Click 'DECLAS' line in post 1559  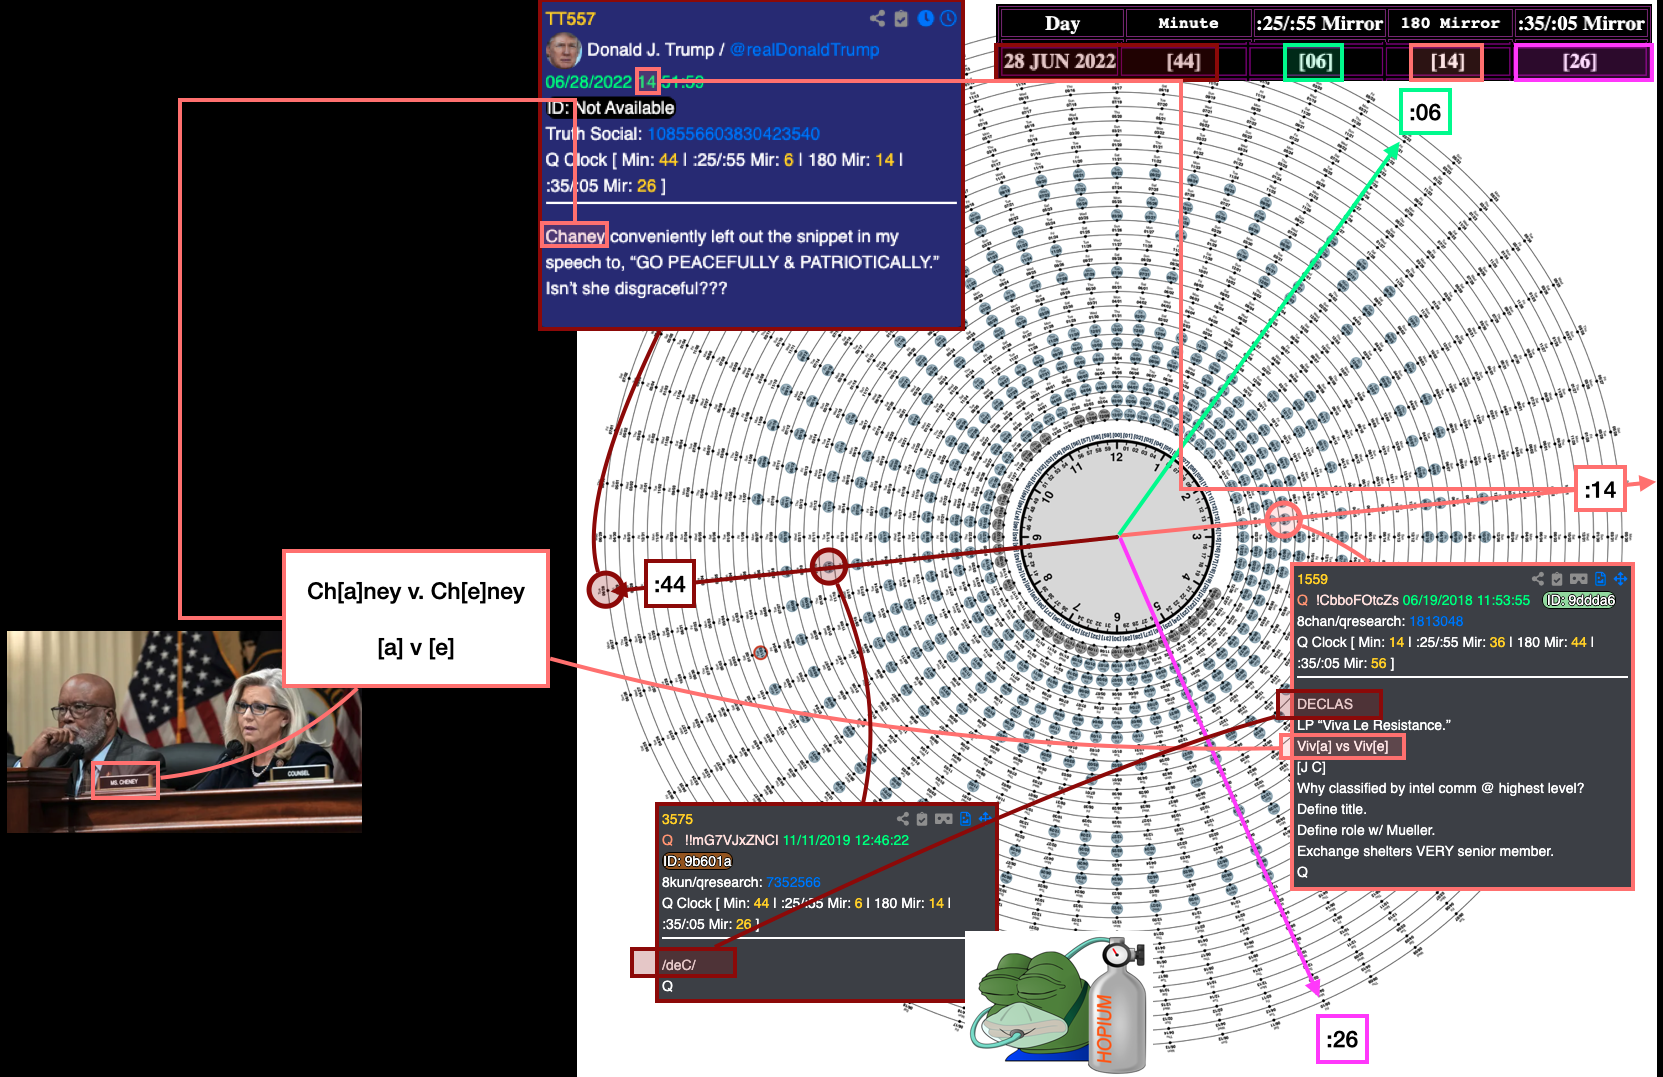(x=1325, y=704)
